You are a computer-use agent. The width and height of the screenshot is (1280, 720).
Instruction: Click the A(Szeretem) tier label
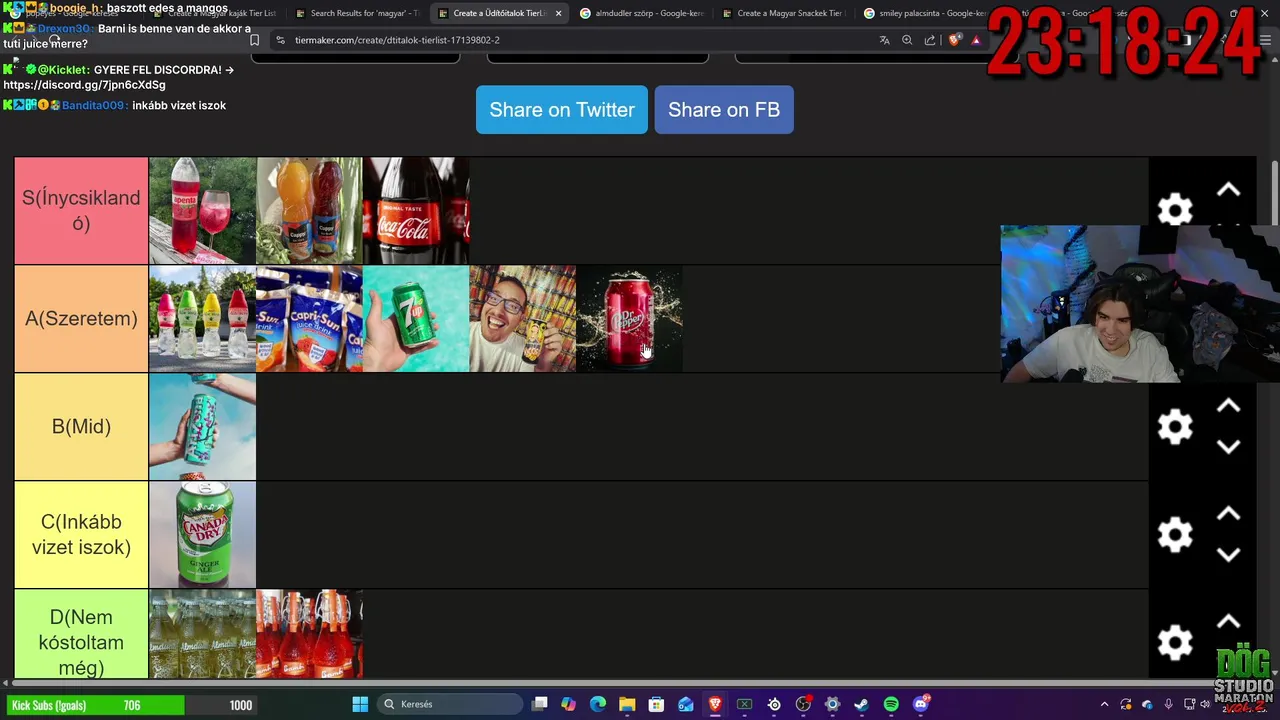click(x=81, y=318)
